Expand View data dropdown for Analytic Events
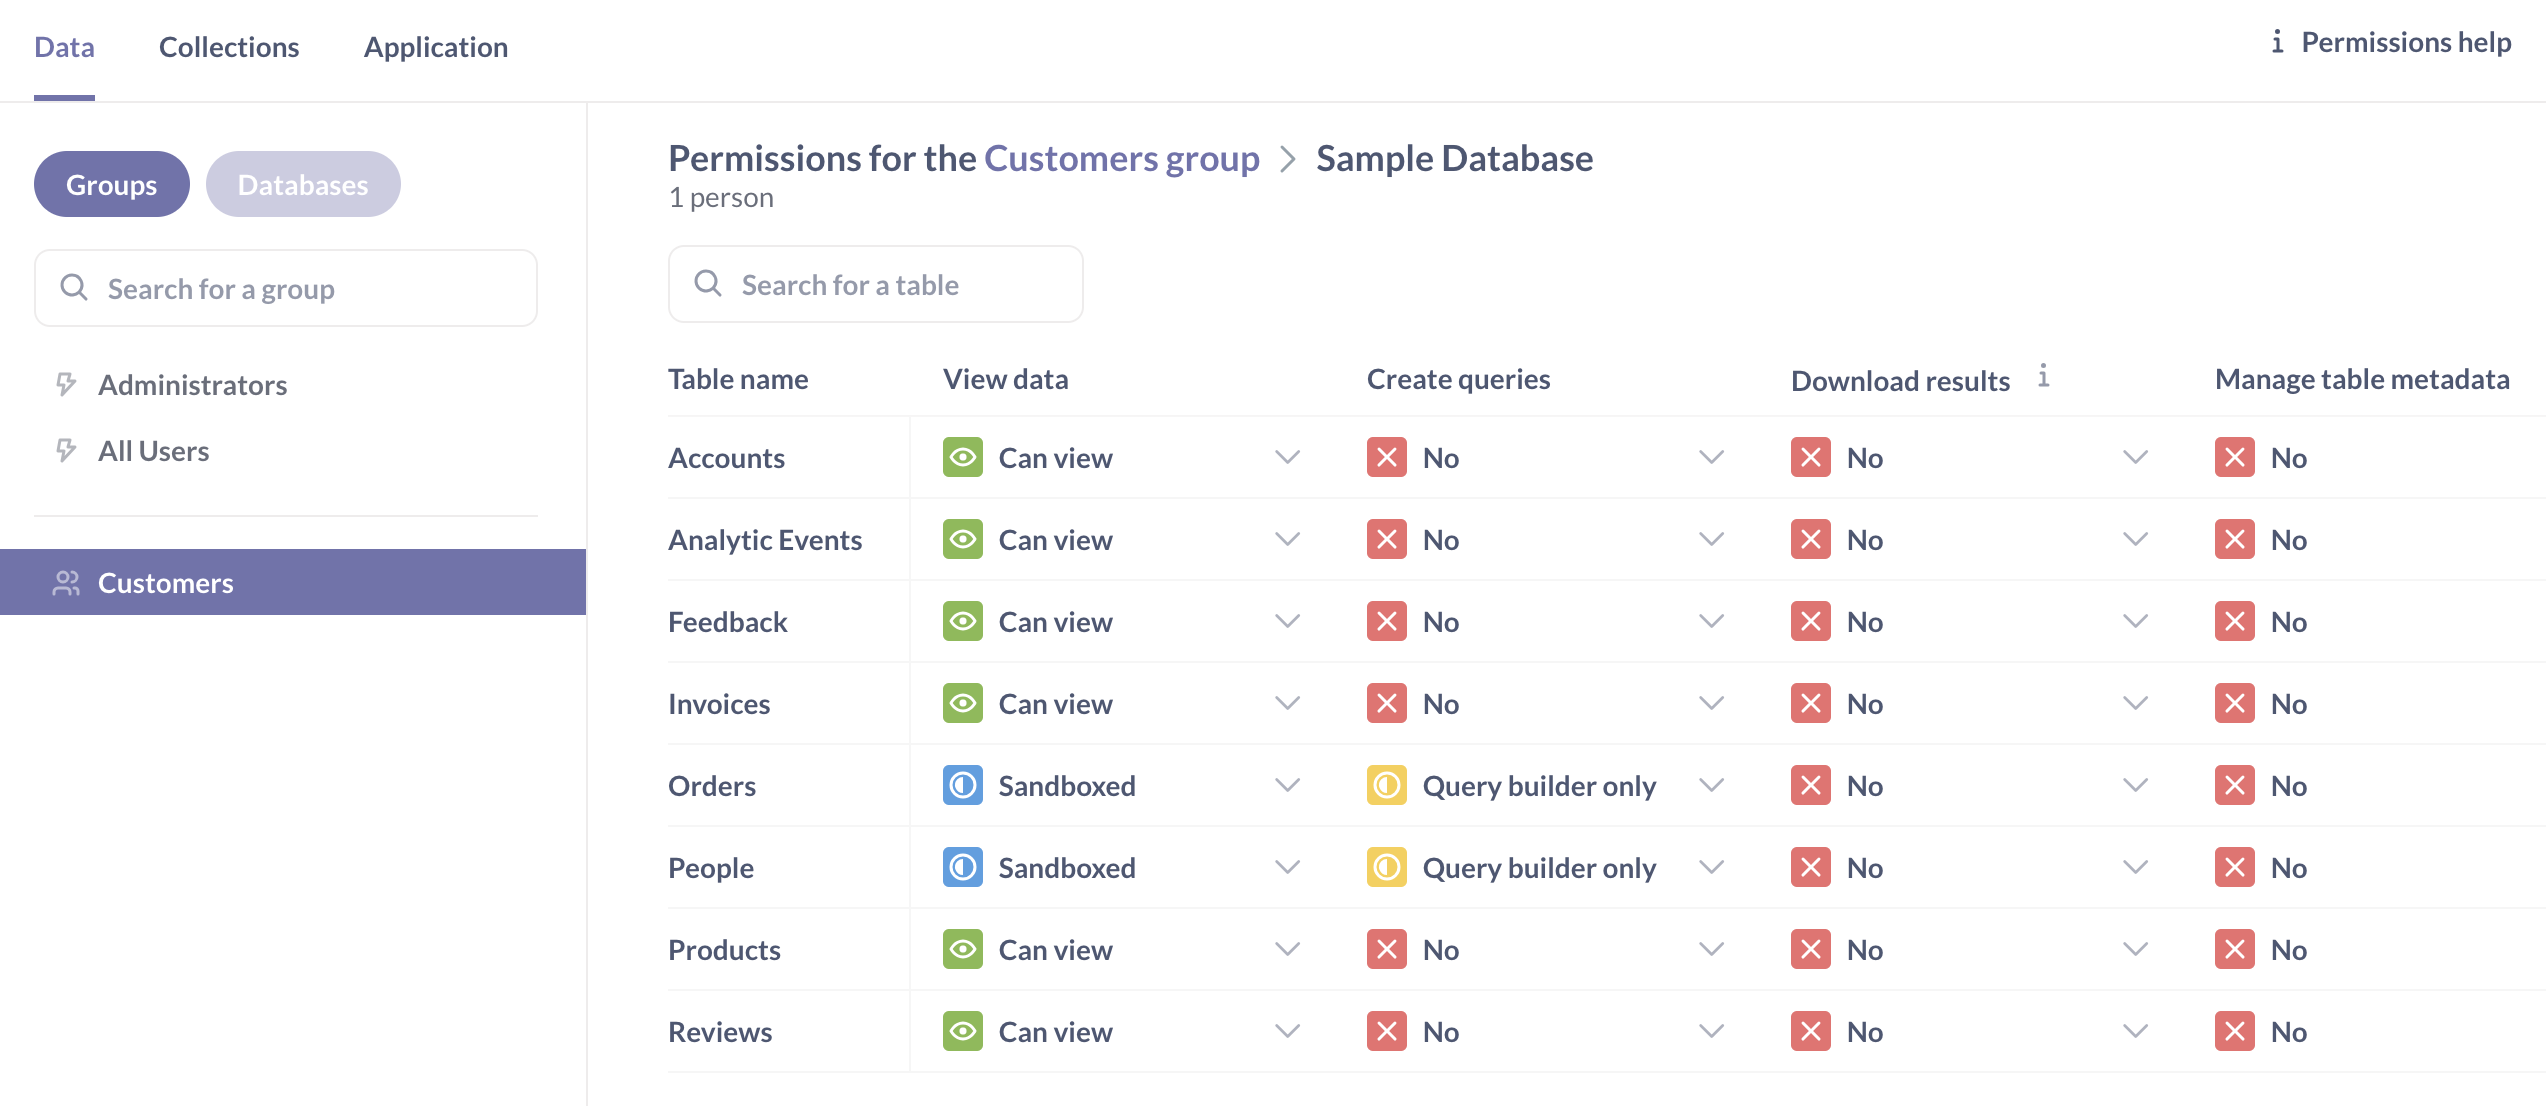The image size is (2546, 1106). click(1287, 539)
